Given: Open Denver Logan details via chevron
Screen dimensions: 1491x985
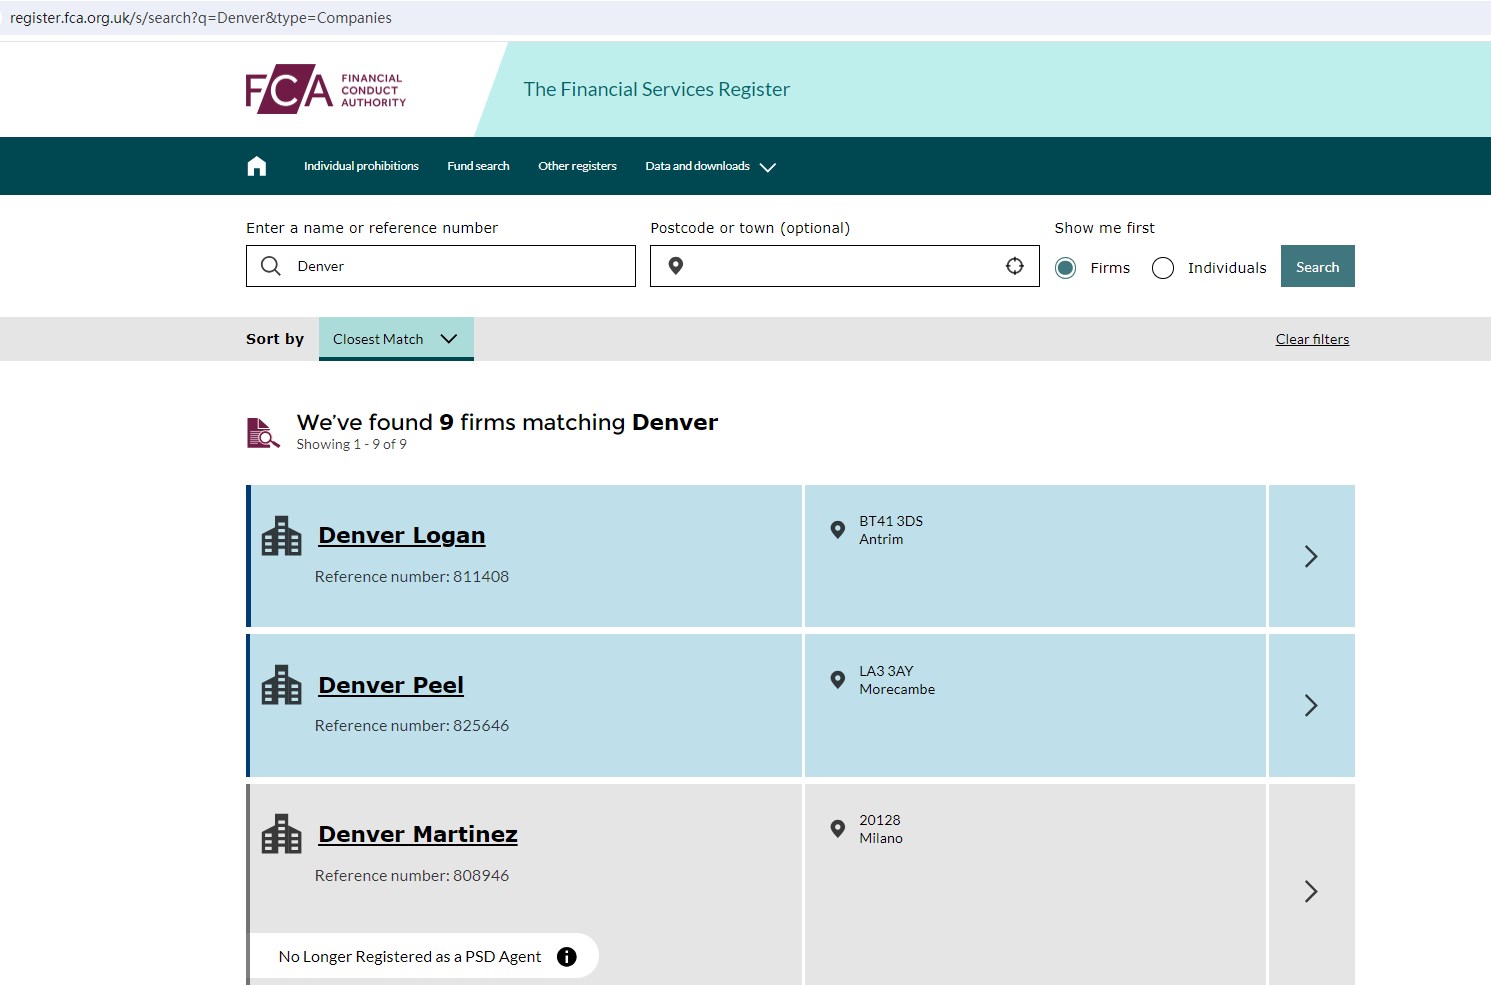Looking at the screenshot, I should 1311,556.
